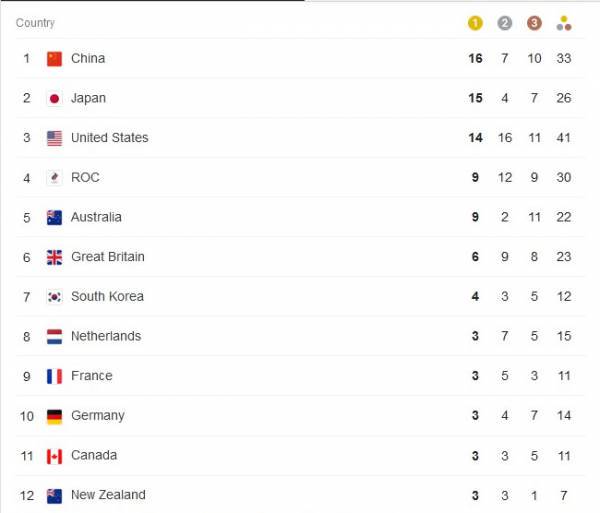Click the silver medal column icon
The image size is (600, 513).
coord(505,23)
